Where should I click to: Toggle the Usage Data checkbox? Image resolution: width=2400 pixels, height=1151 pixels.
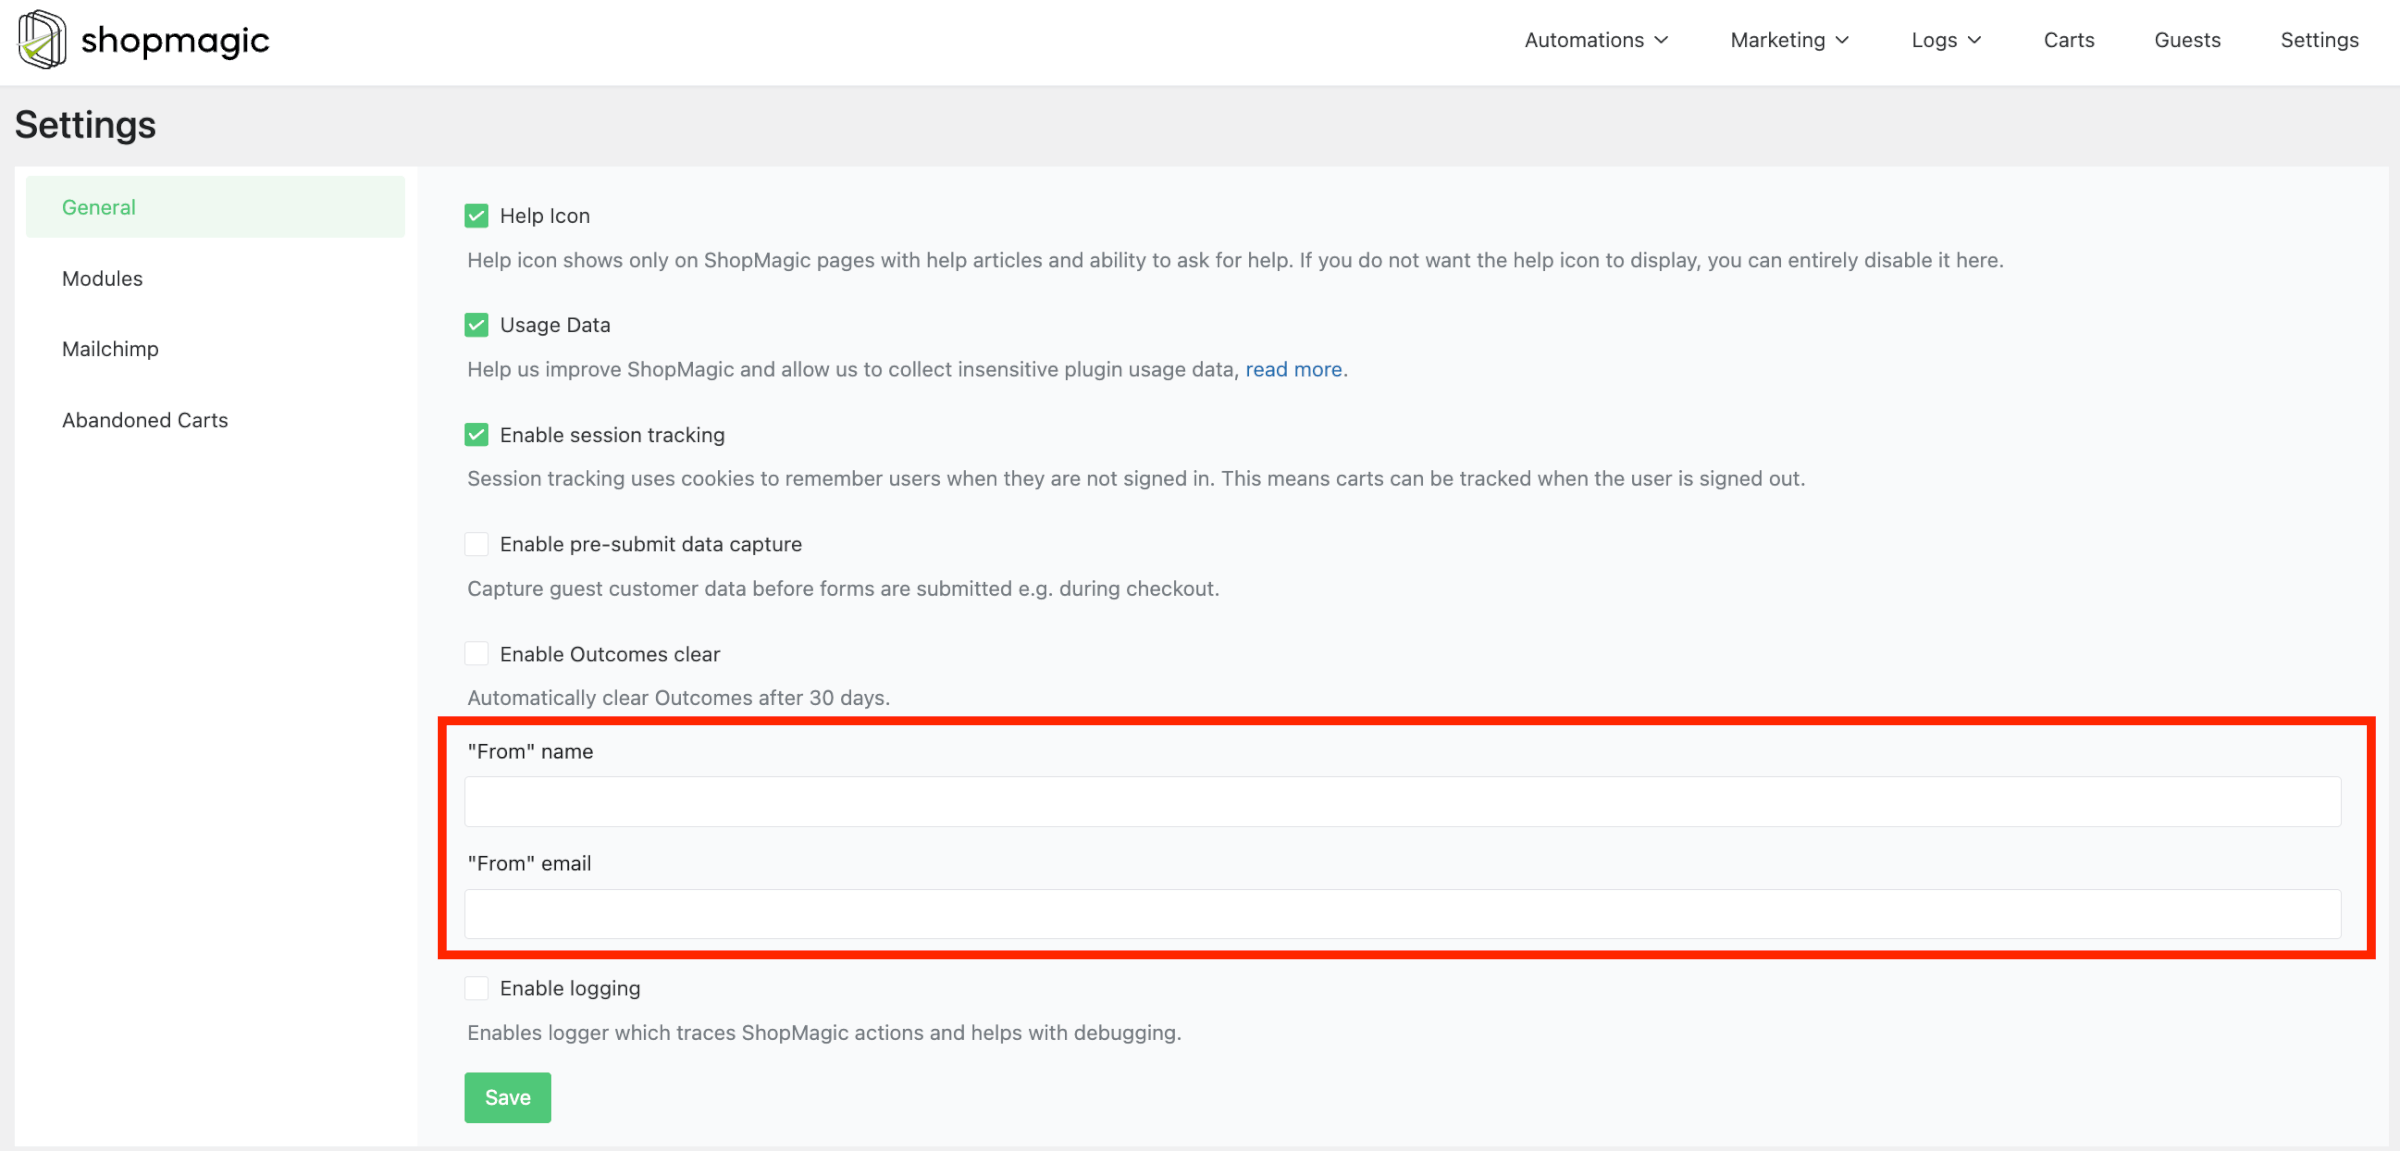476,325
